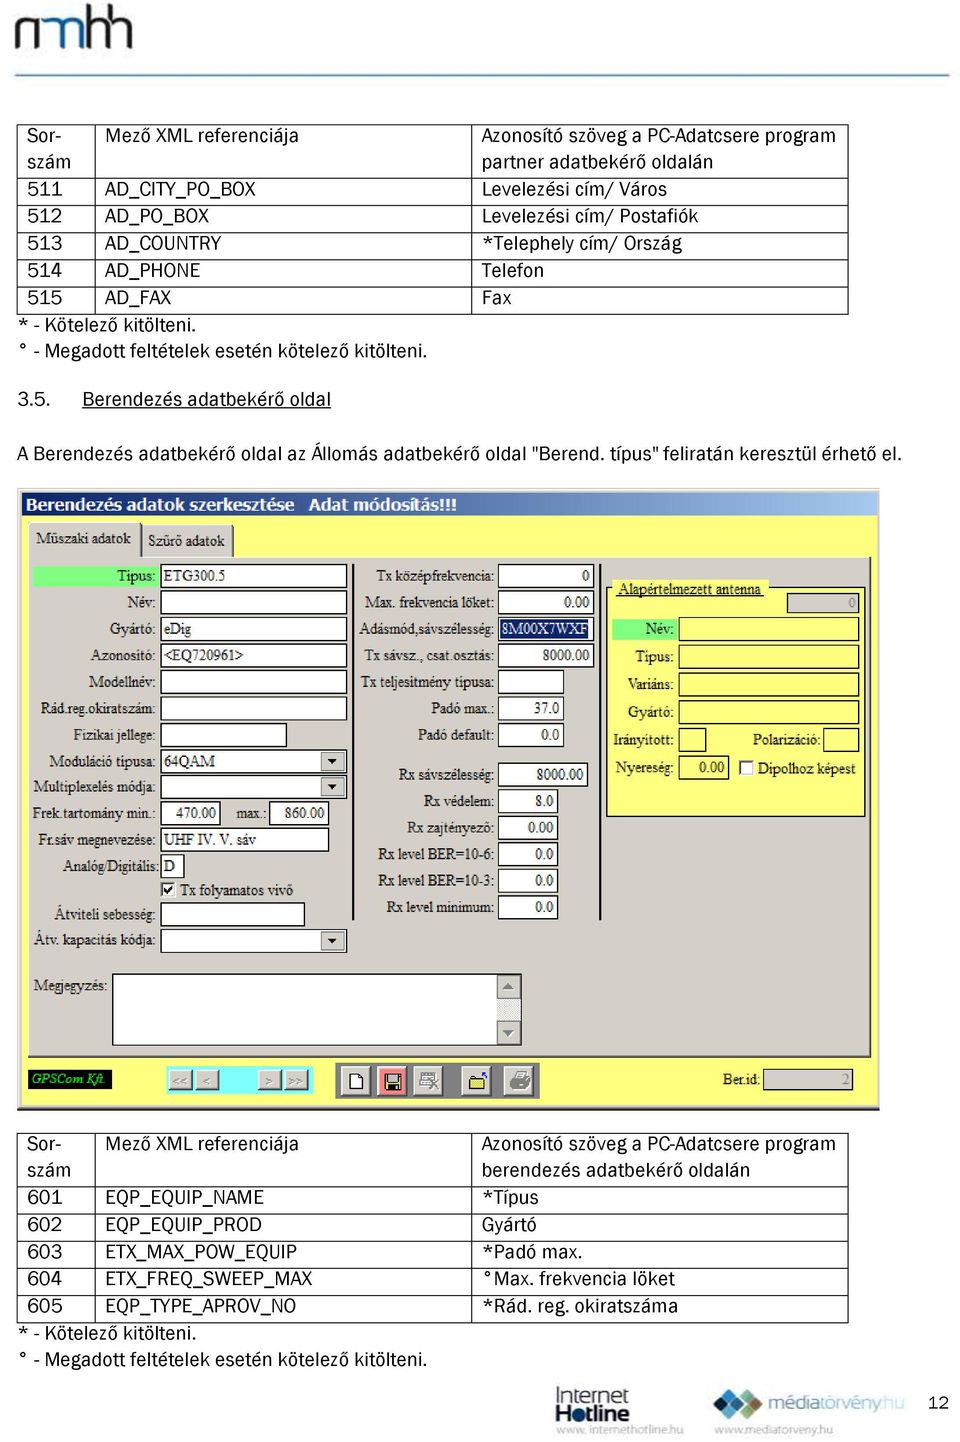
Task: Click the antenna Variáns field
Action: pos(769,684)
